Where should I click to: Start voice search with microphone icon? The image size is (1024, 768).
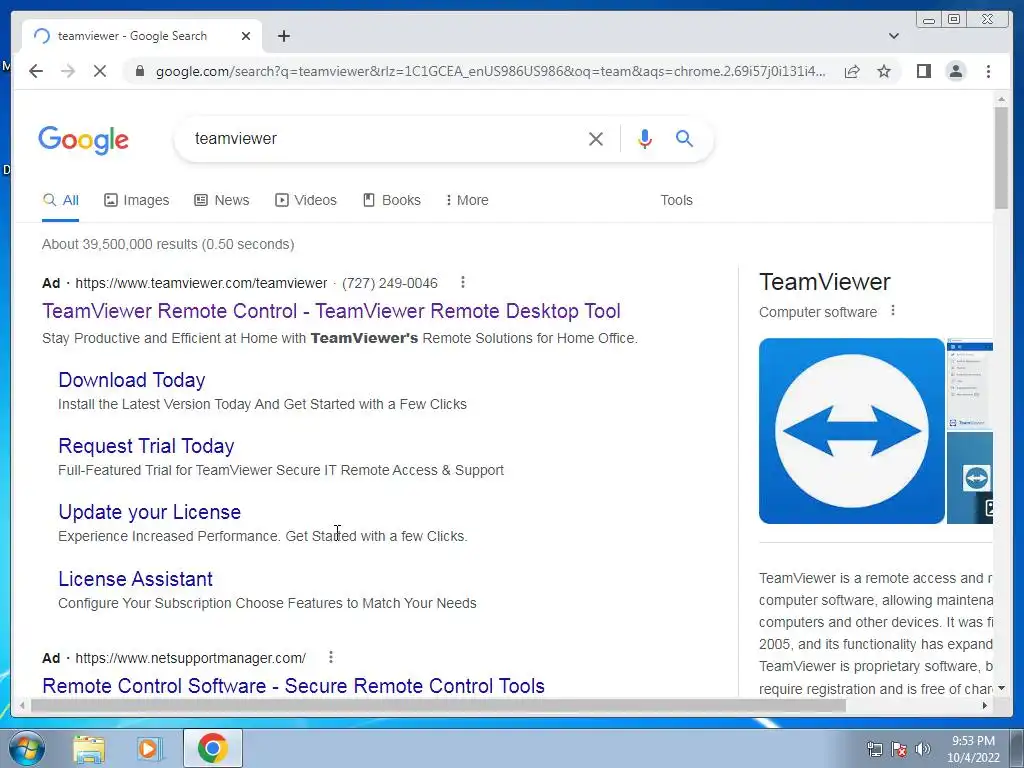645,138
